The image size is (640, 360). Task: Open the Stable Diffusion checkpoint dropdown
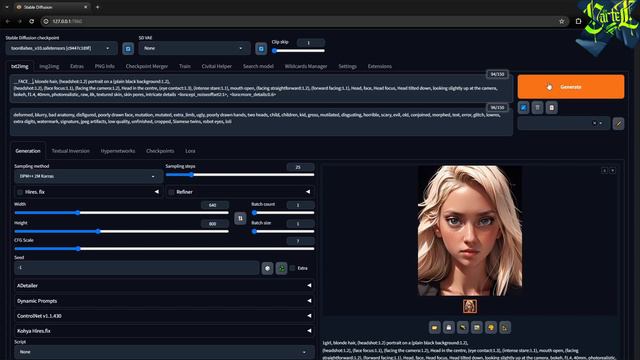coord(61,49)
